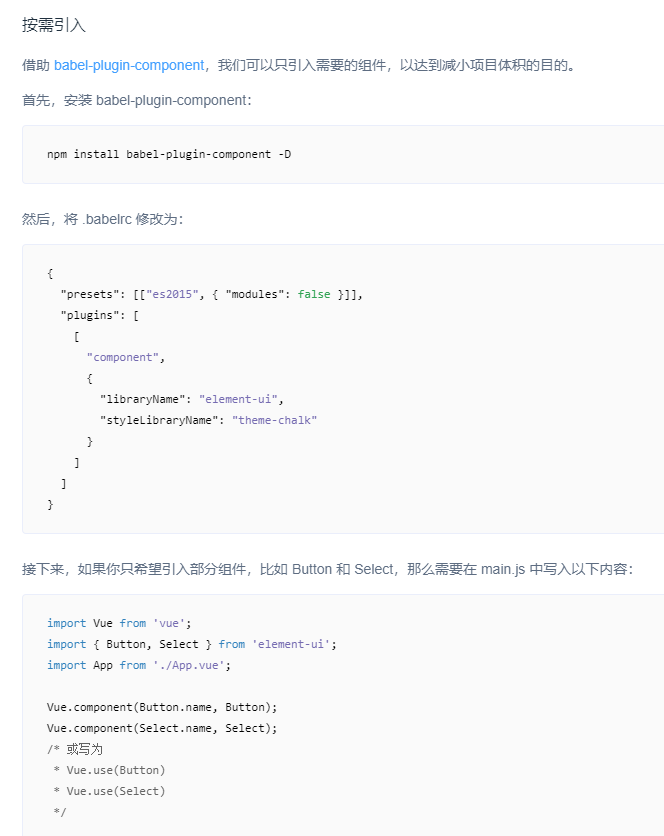Click the "element-ui" value beside libraryName
The width and height of the screenshot is (664, 836).
pyautogui.click(x=238, y=399)
